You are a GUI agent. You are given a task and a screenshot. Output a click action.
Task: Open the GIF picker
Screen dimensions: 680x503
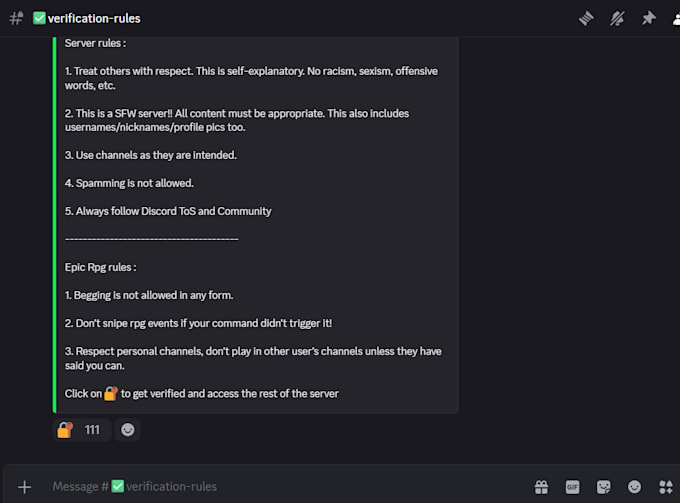coord(572,487)
